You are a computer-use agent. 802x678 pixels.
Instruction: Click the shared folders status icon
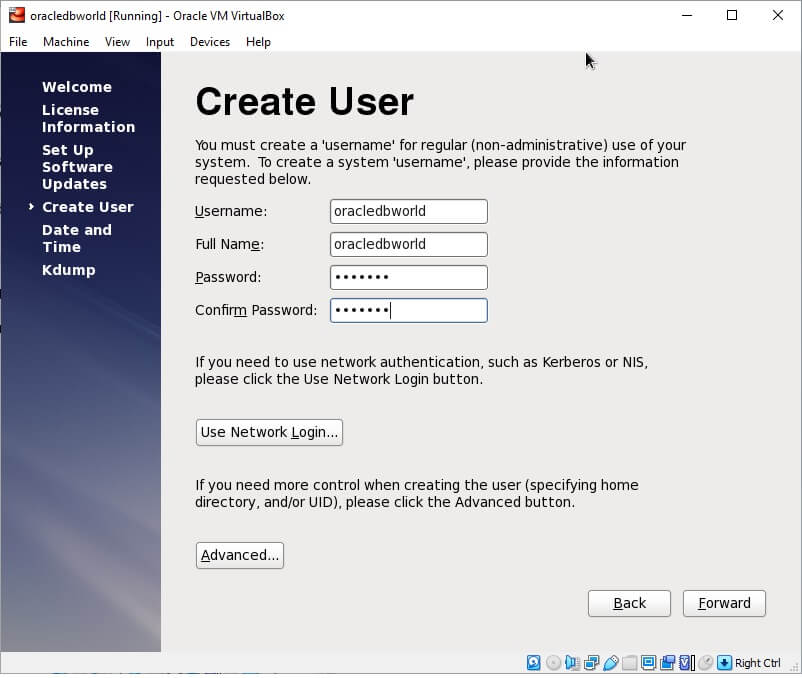point(630,663)
